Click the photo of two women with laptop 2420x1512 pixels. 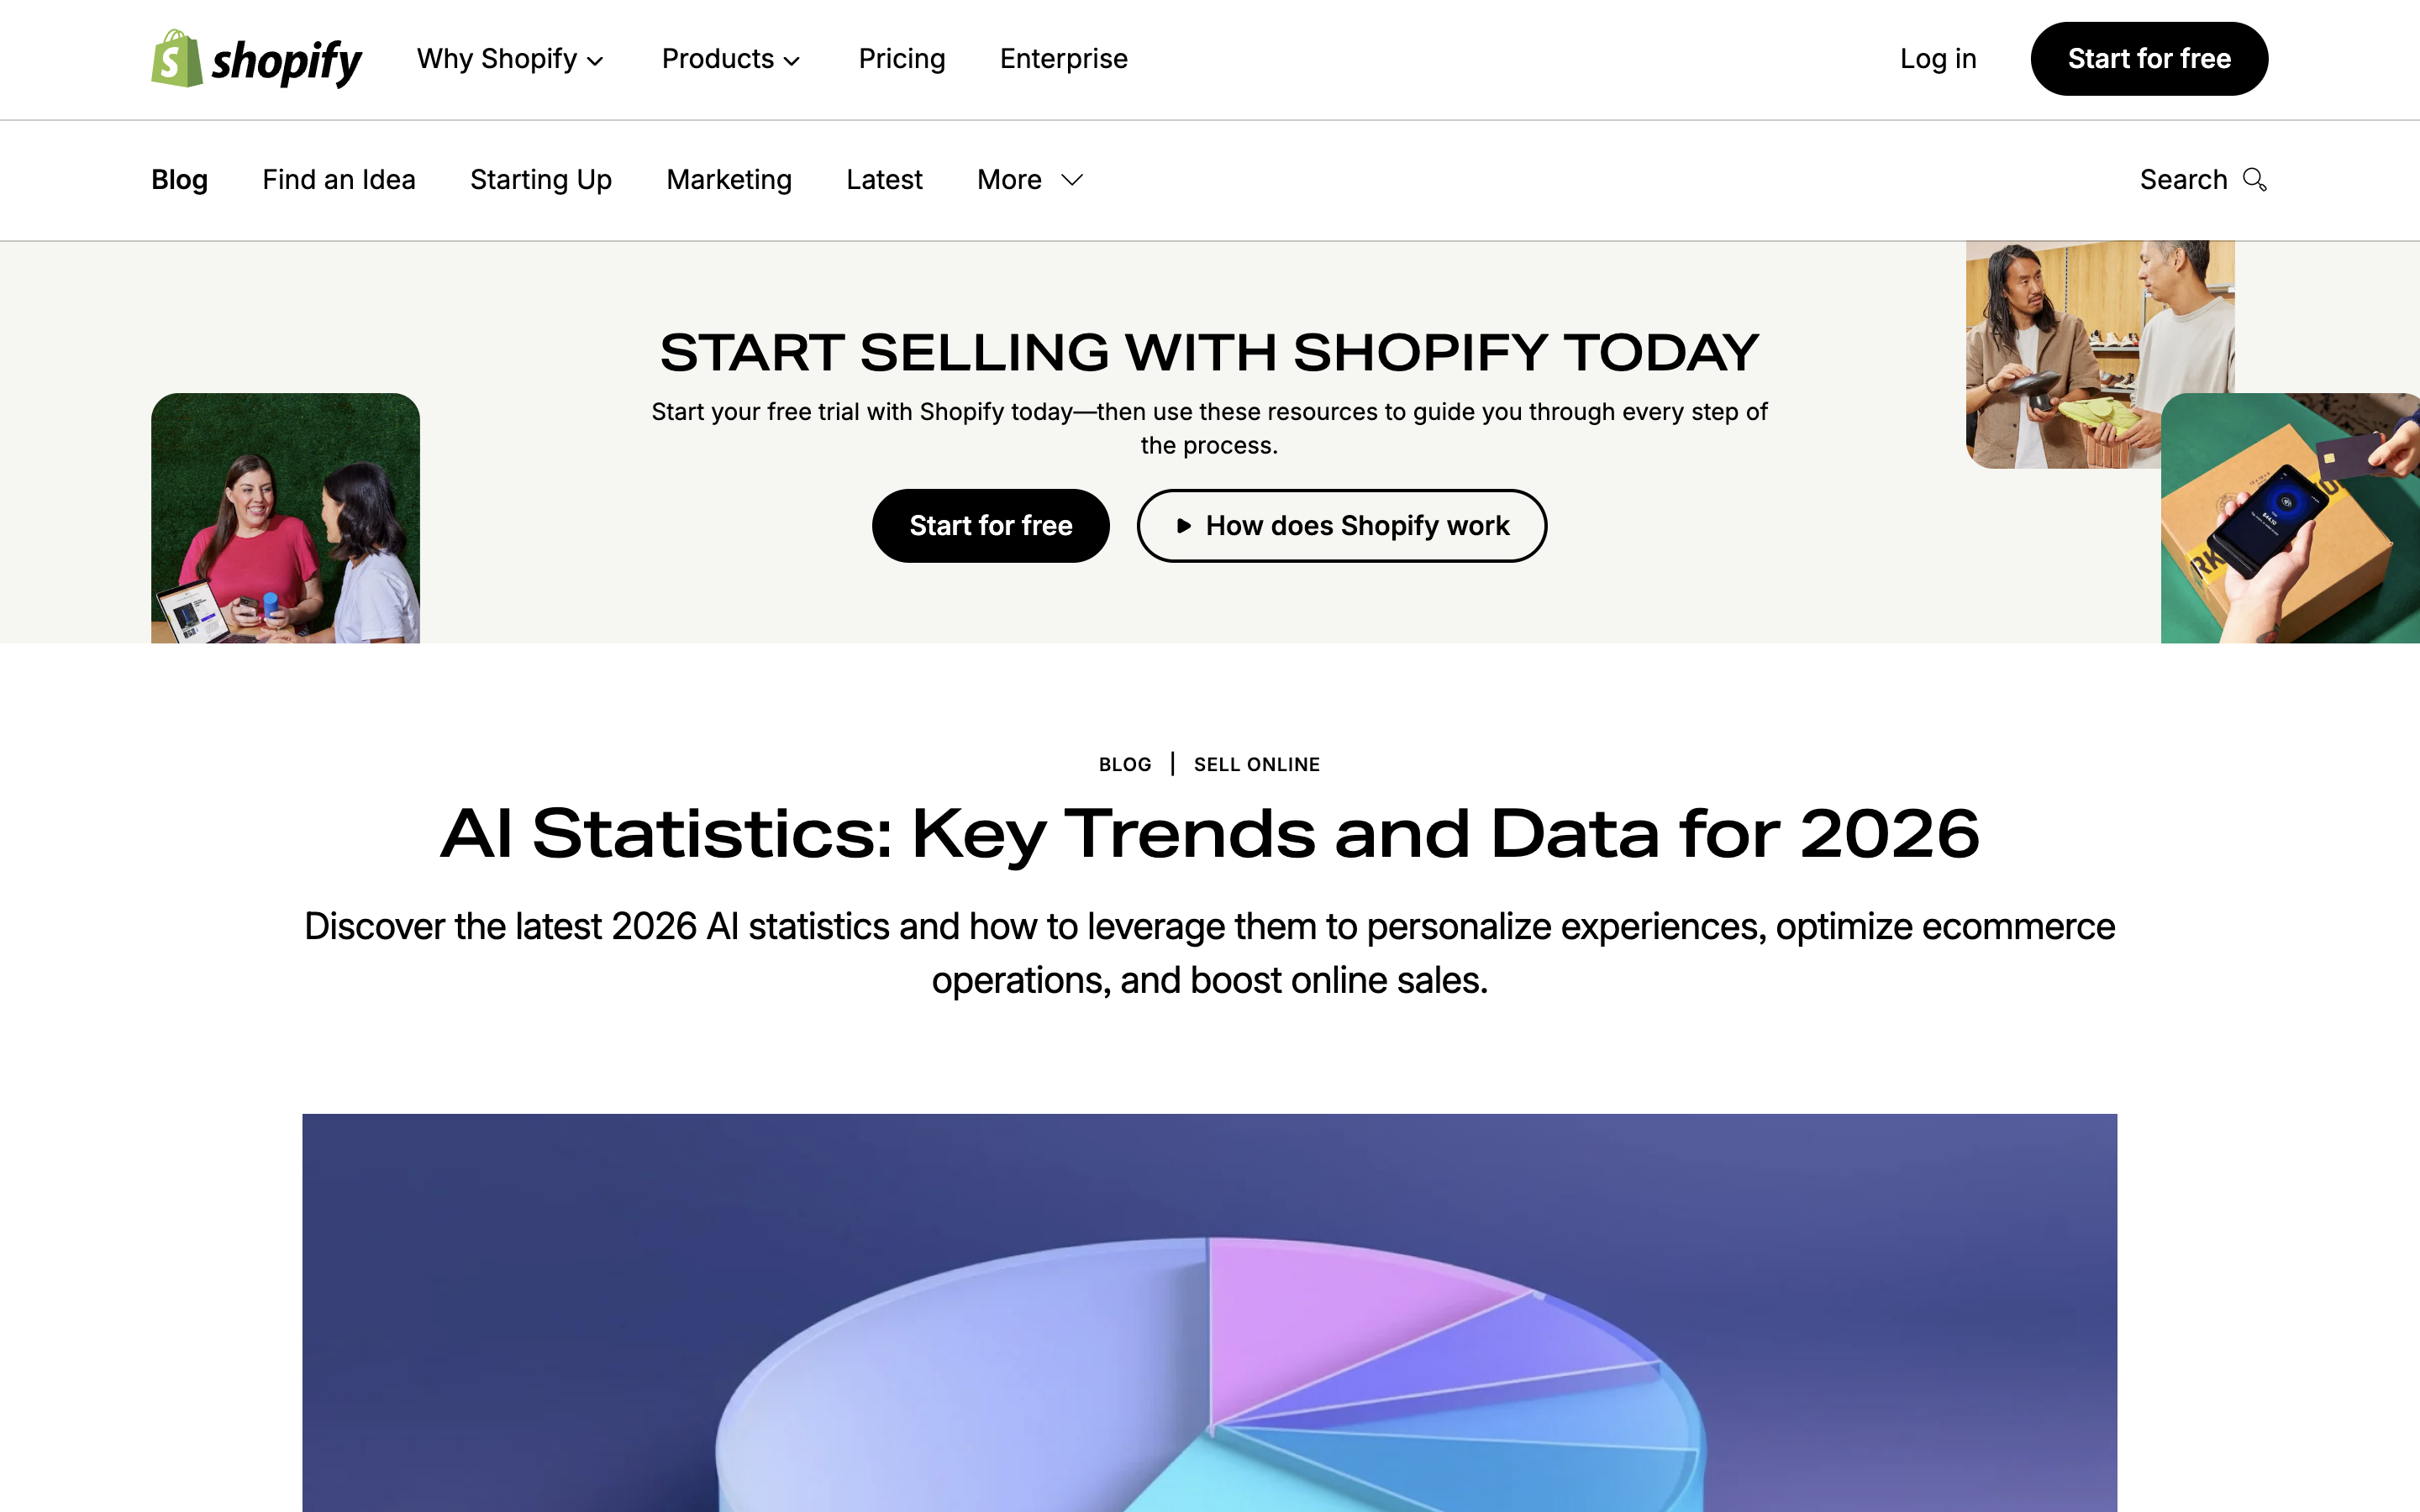(x=285, y=519)
